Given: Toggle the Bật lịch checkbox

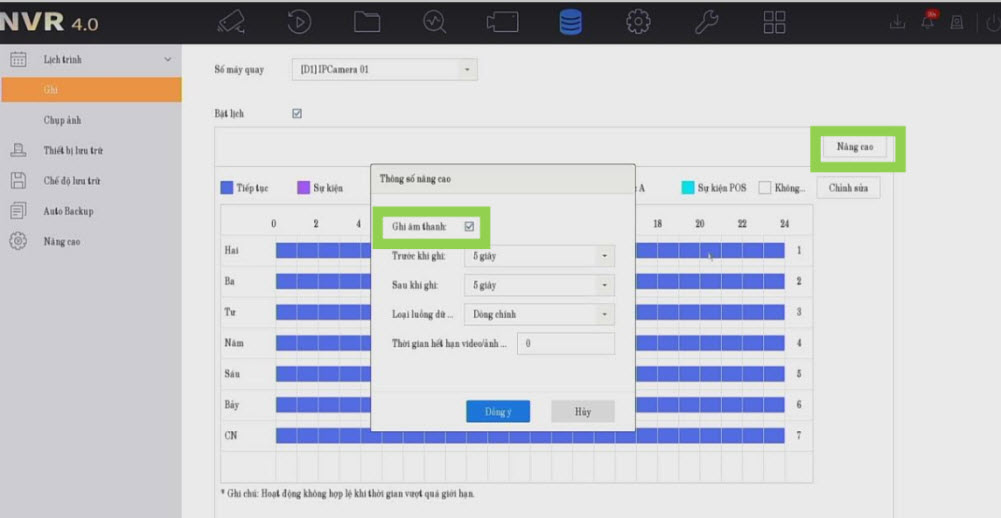Looking at the screenshot, I should pyautogui.click(x=297, y=114).
